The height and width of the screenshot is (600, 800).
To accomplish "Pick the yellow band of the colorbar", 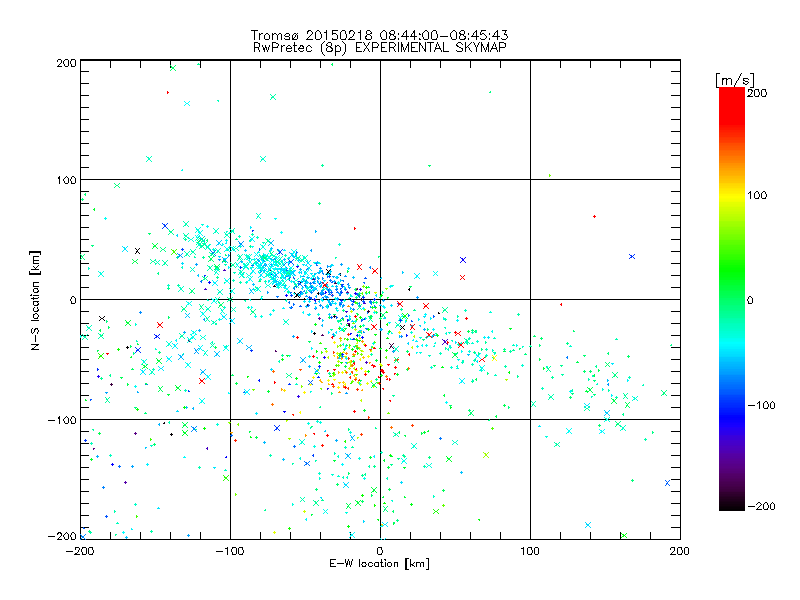I will [732, 196].
